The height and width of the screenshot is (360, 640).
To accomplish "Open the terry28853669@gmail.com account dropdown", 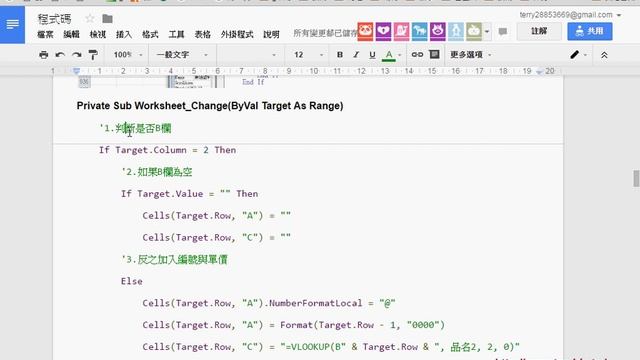I will (570, 15).
